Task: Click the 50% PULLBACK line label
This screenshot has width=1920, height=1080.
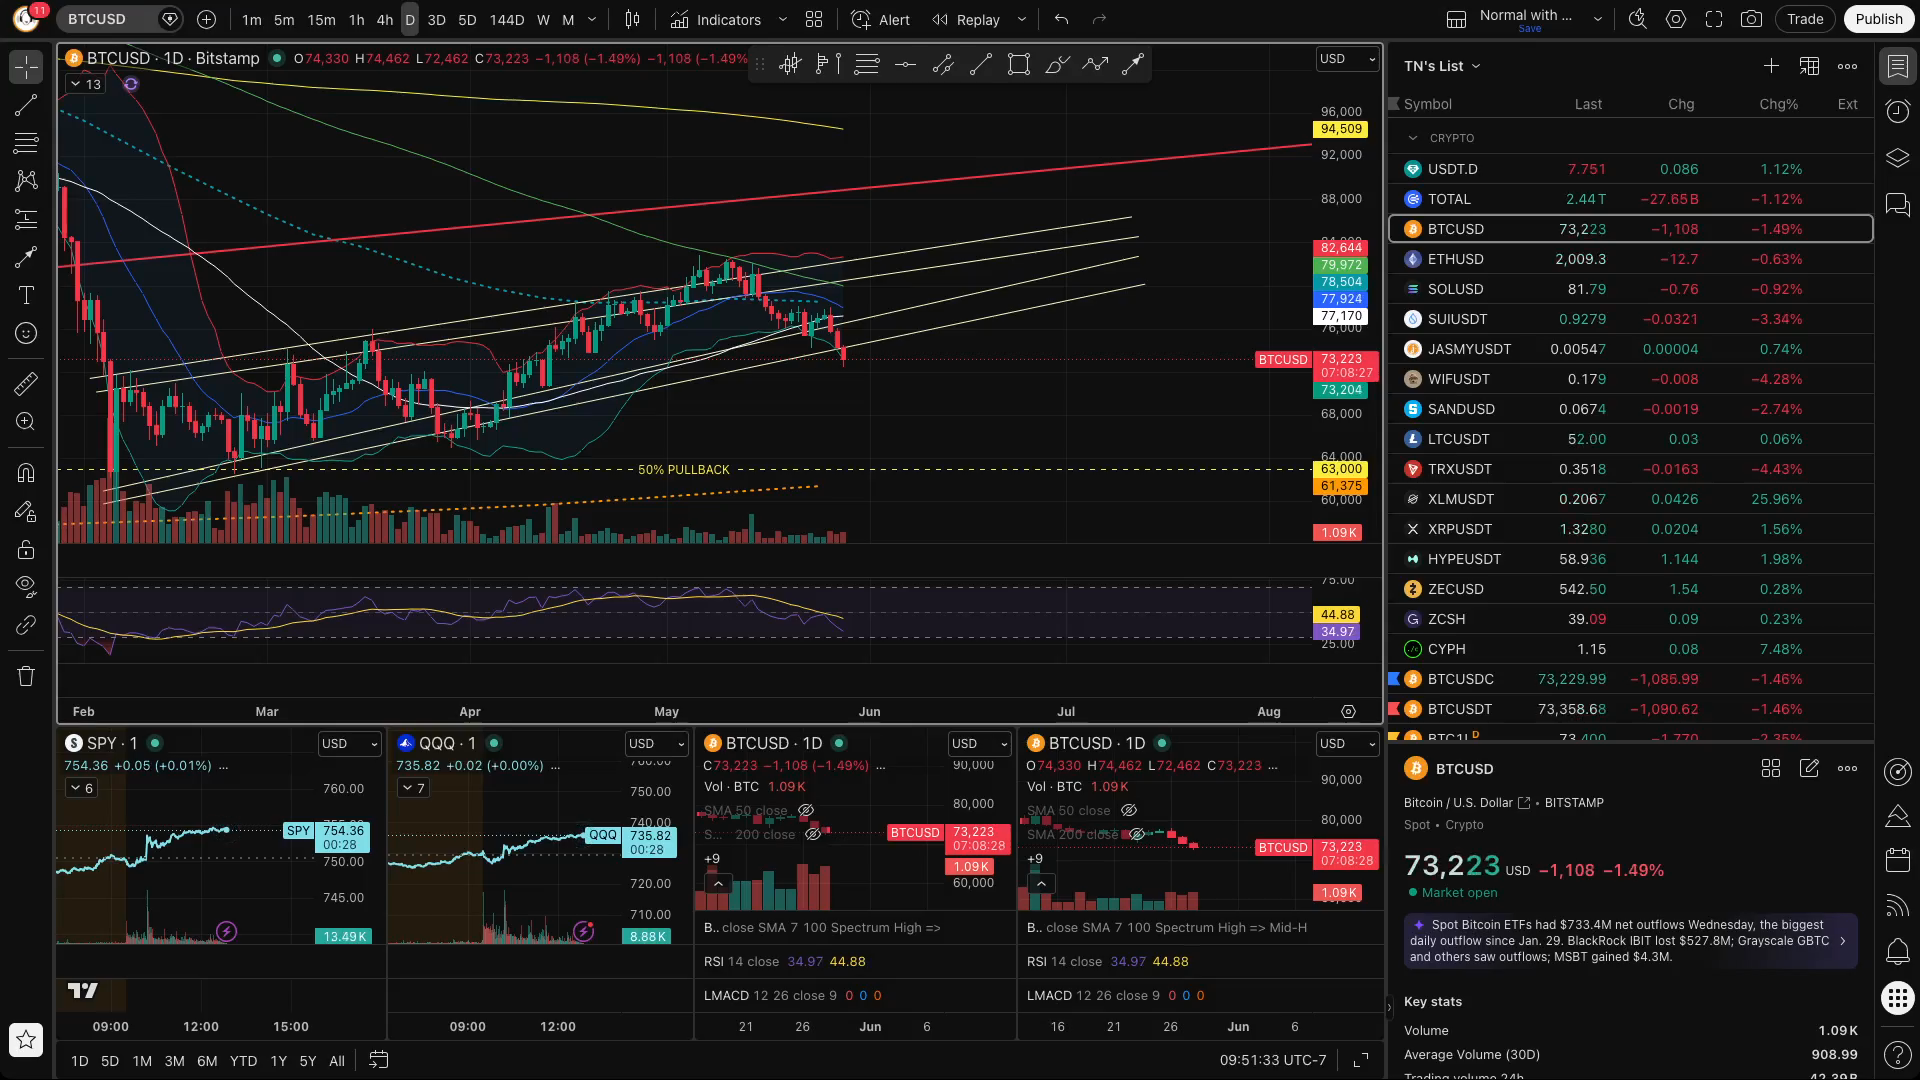Action: 684,470
